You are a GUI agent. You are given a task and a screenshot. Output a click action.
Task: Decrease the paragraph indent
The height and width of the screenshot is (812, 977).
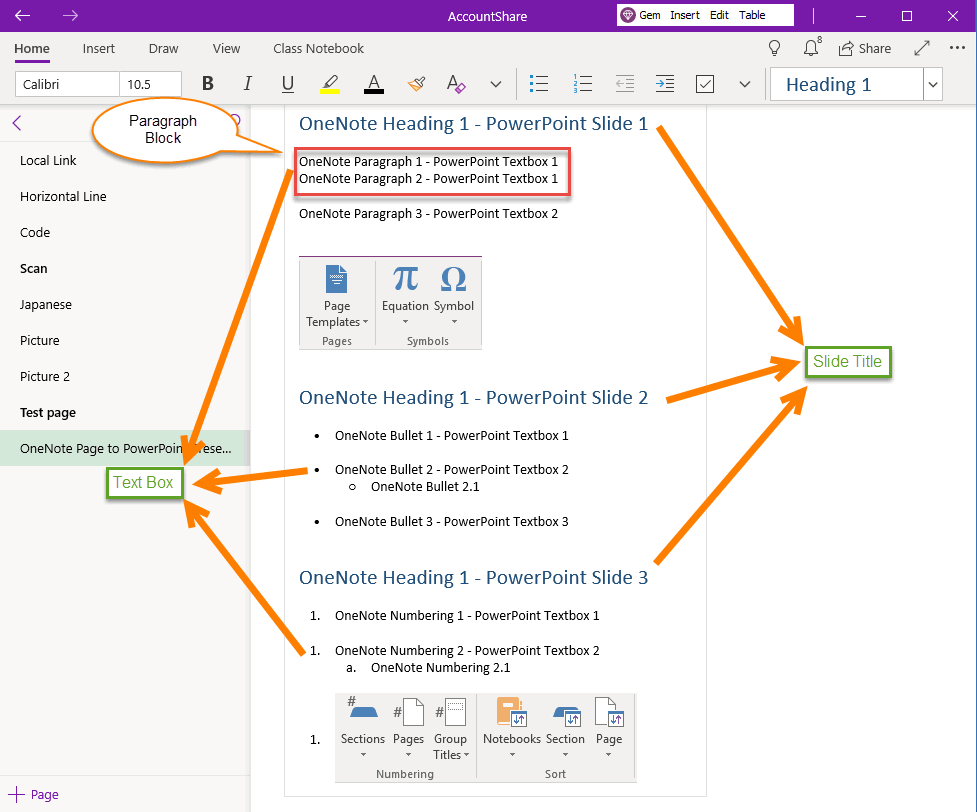point(624,84)
